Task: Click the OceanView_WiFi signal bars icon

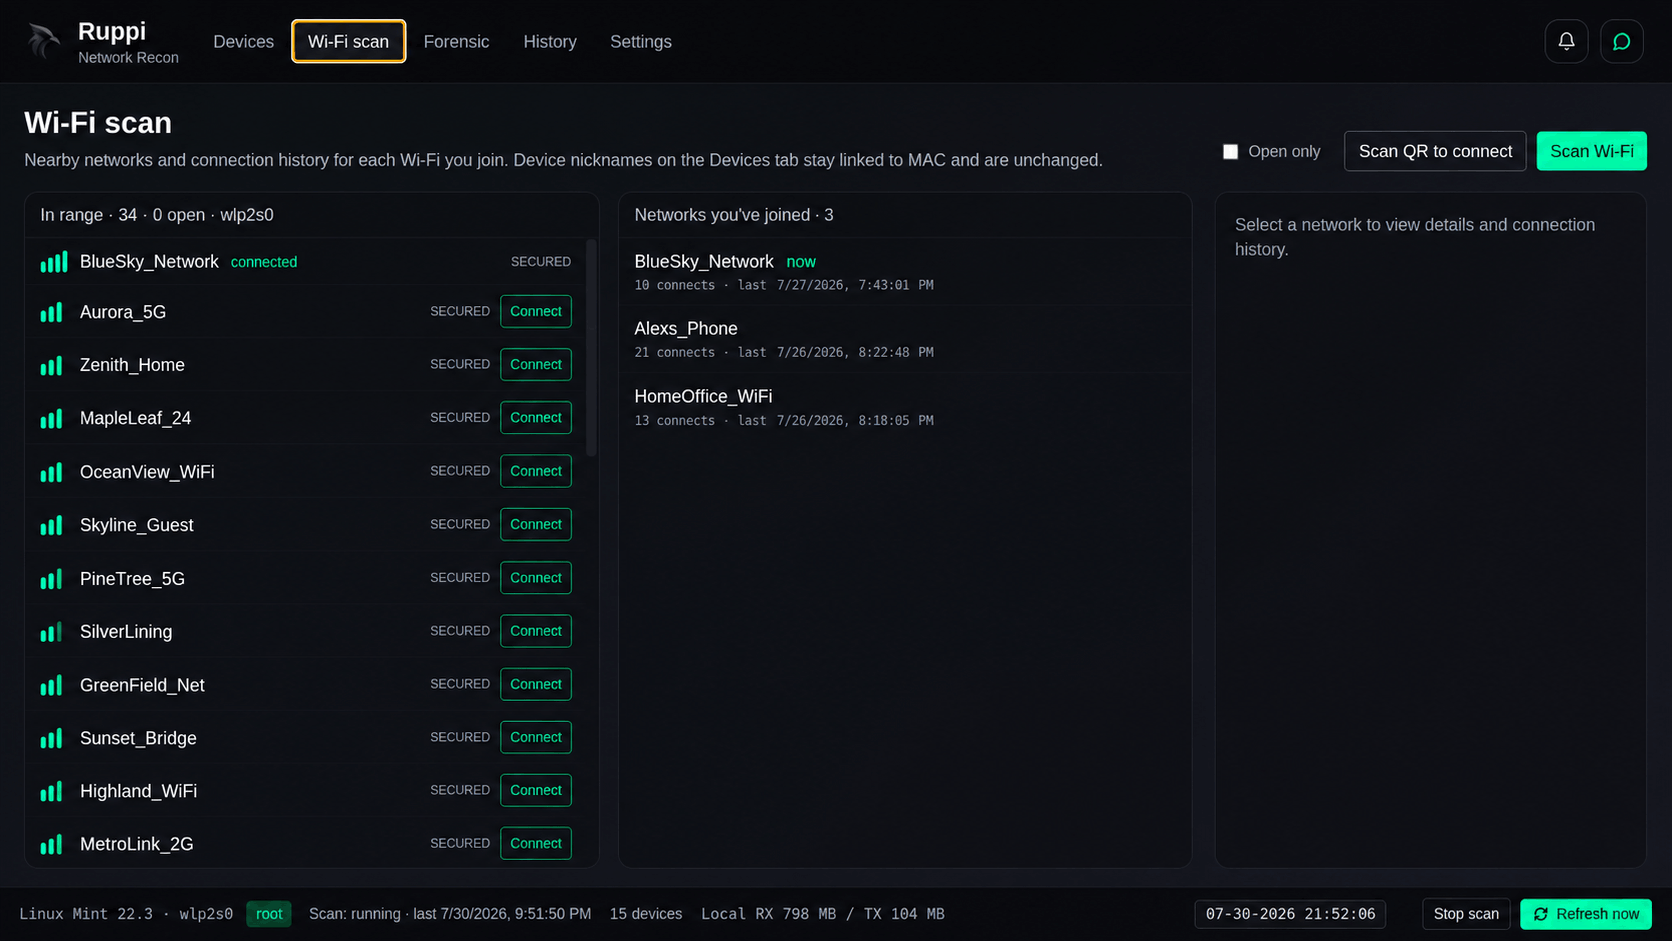Action: 51,472
